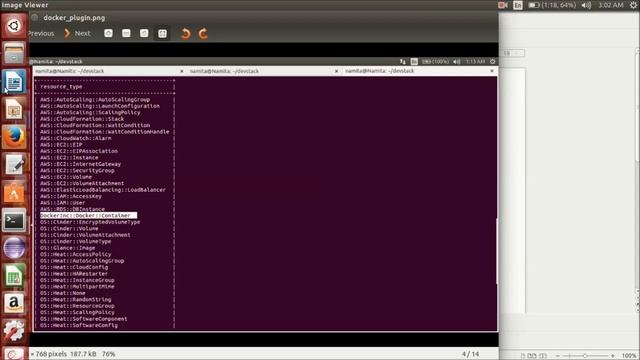Viewport: 640px width, 360px height.
Task: Open the session gear menu
Action: (x=633, y=5)
